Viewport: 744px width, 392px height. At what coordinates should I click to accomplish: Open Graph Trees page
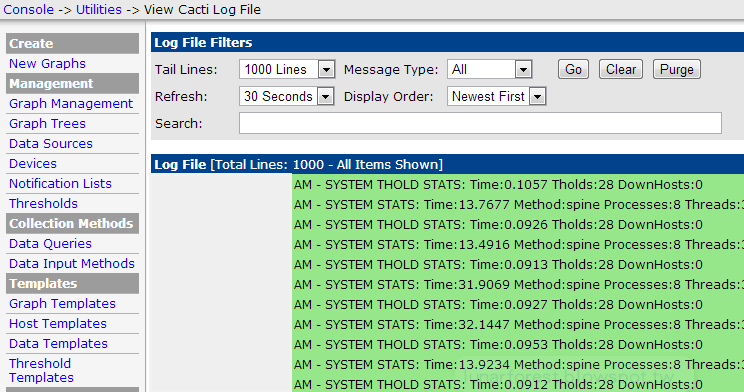pos(47,123)
